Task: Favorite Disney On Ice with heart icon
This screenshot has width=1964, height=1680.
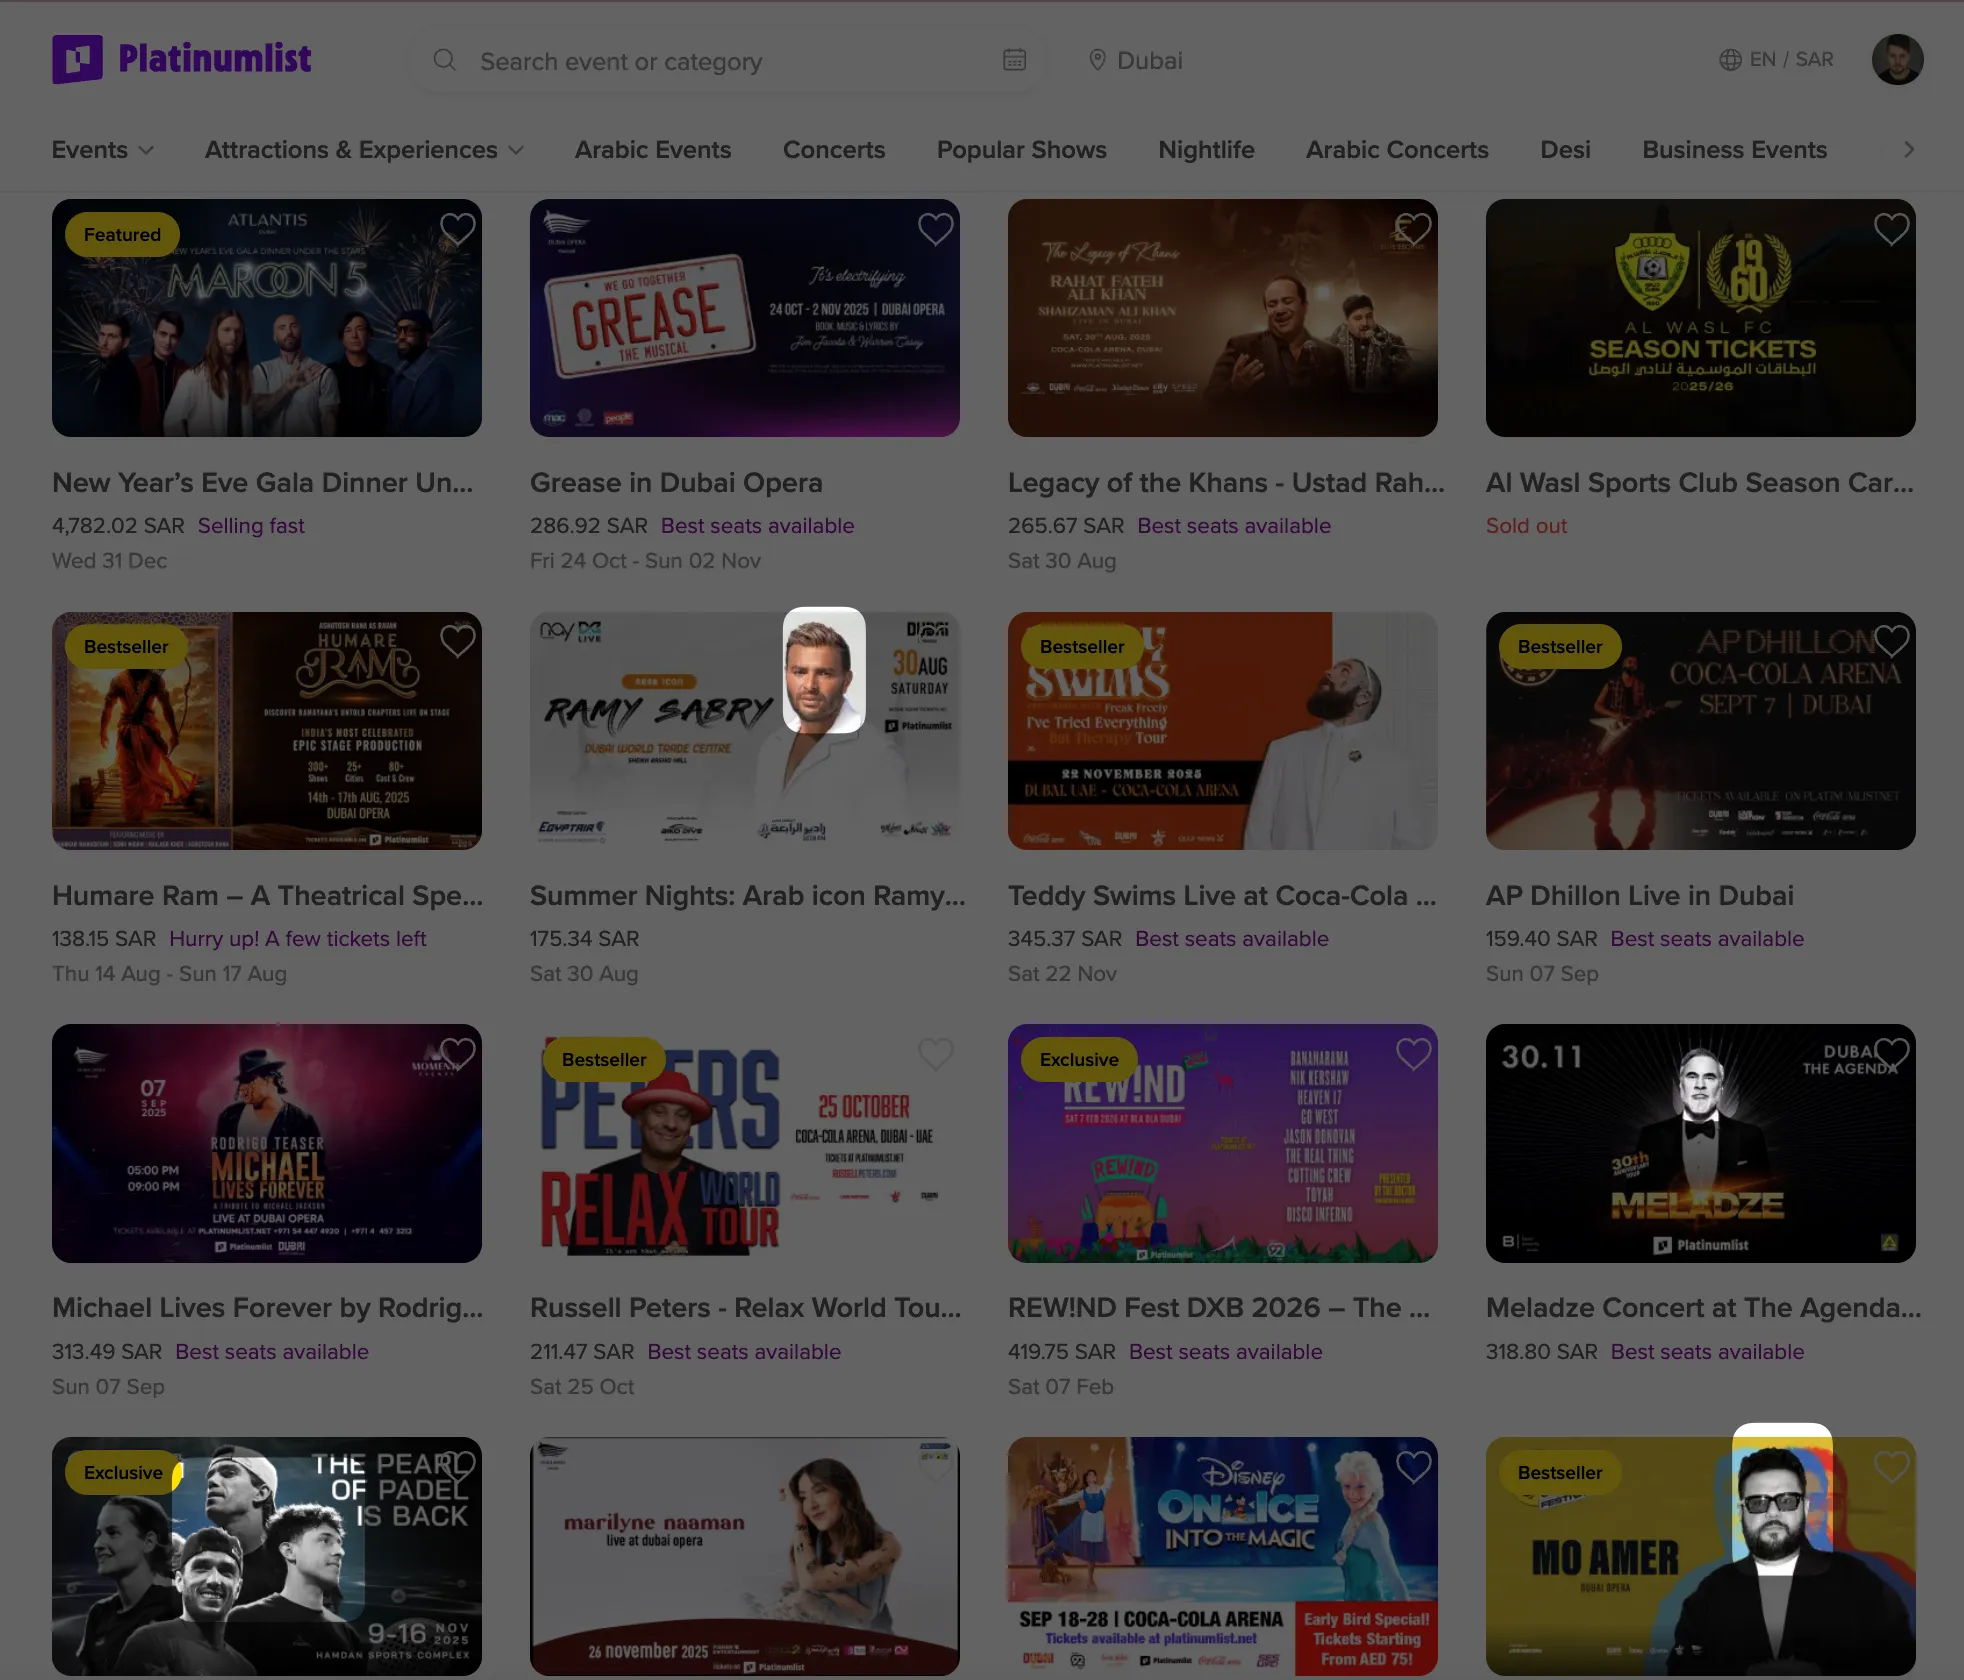Action: (x=1413, y=1467)
